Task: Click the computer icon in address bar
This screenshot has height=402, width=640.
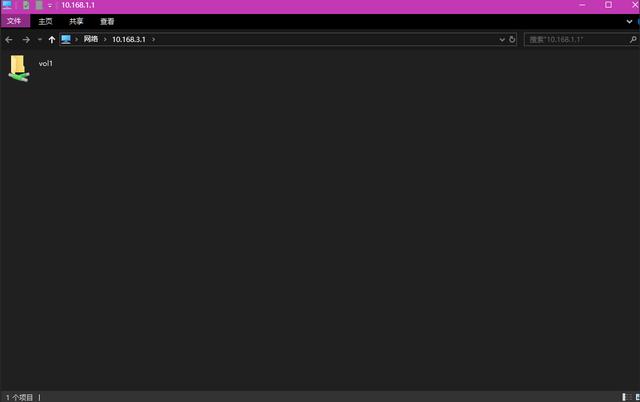Action: coord(66,39)
